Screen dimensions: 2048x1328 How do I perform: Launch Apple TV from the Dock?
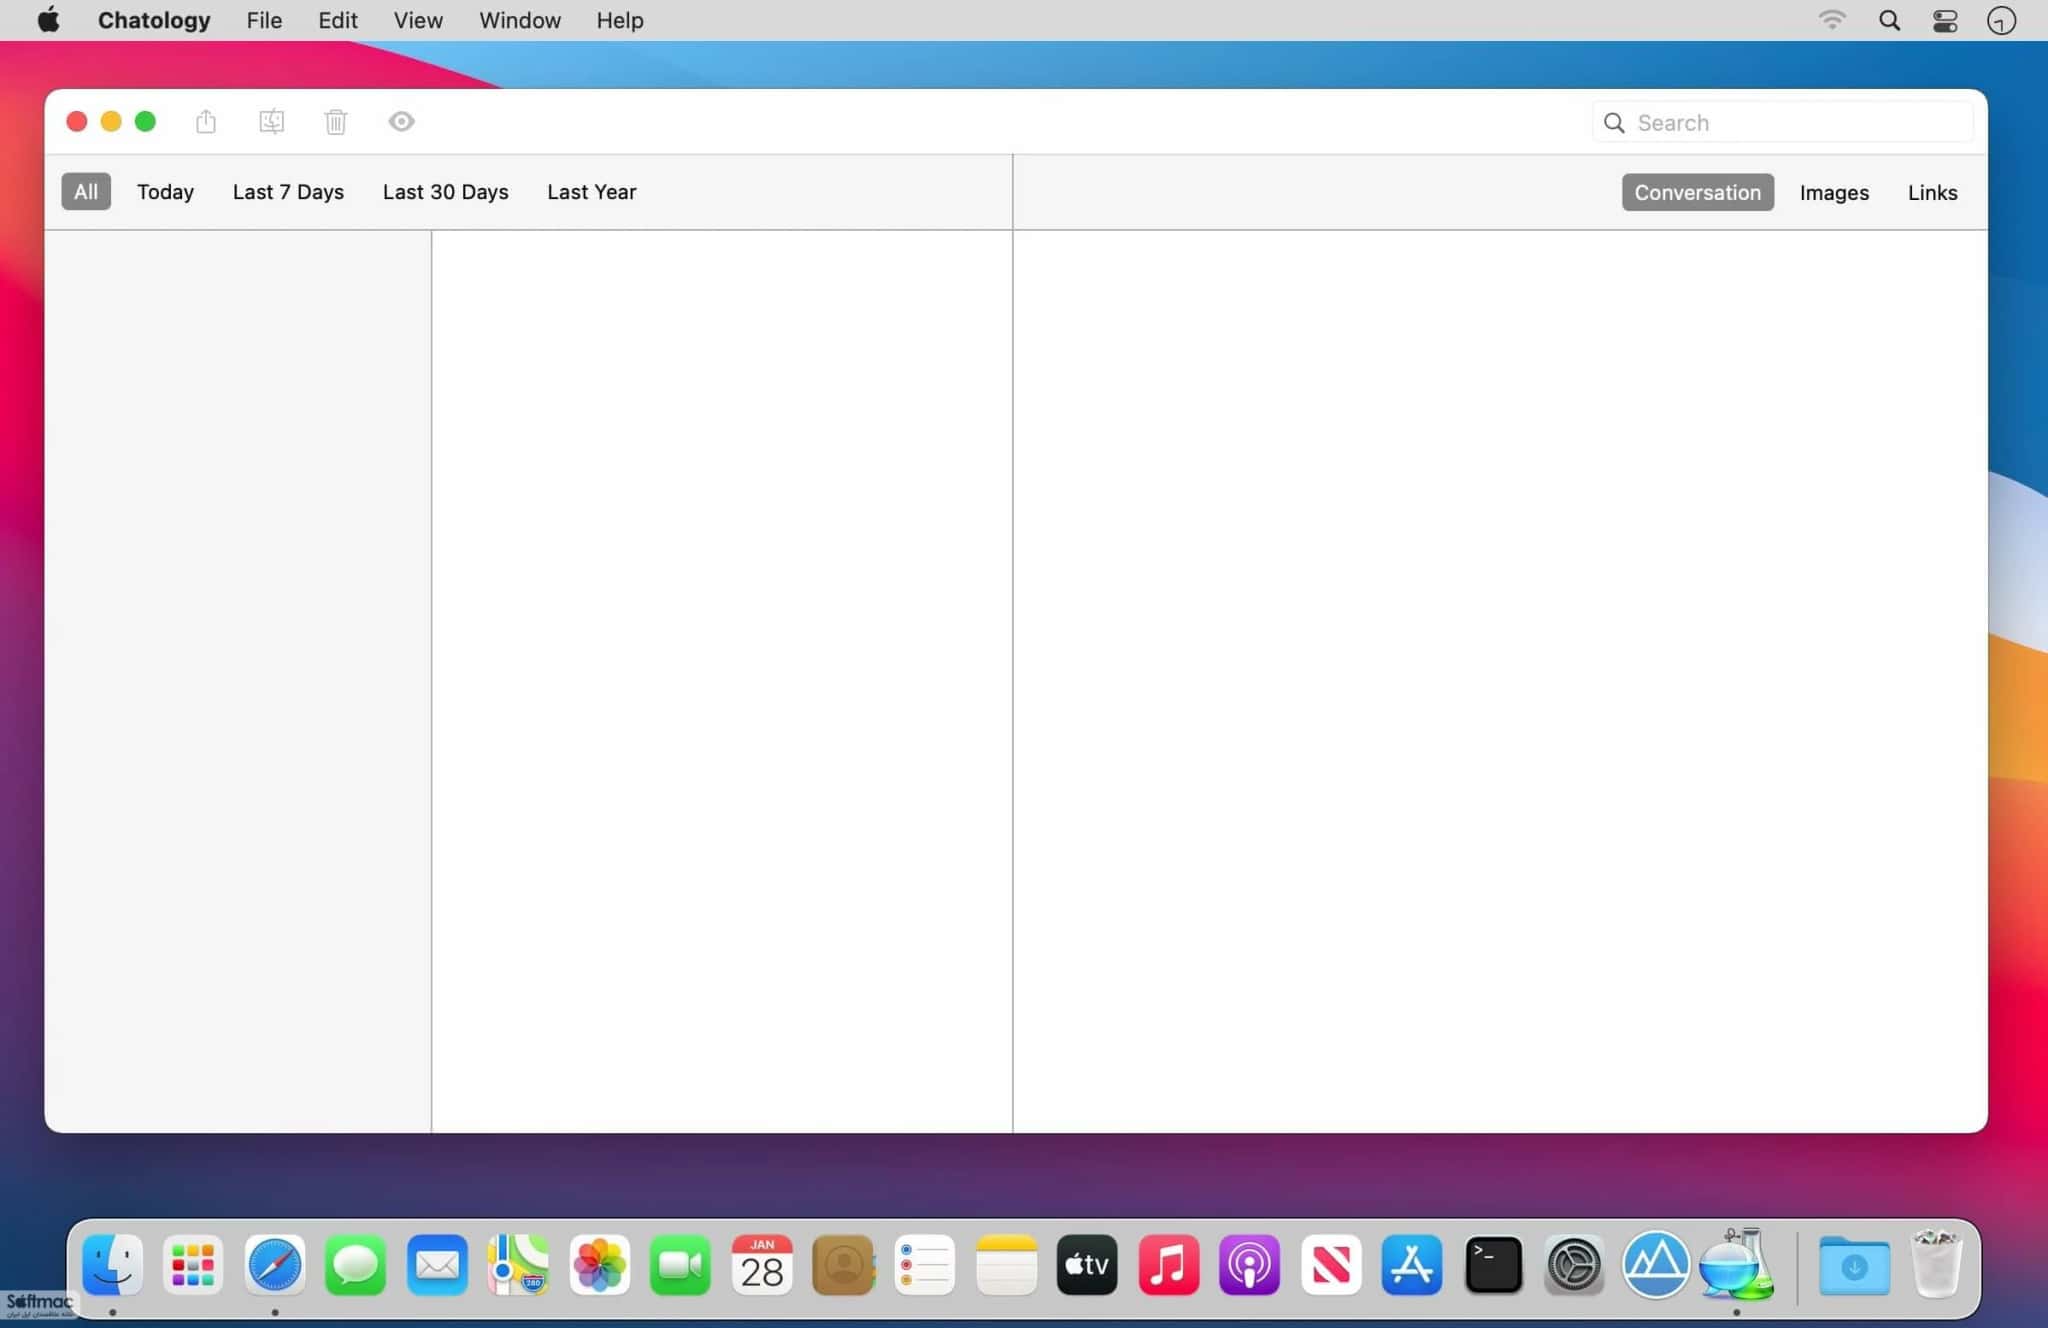(x=1087, y=1265)
